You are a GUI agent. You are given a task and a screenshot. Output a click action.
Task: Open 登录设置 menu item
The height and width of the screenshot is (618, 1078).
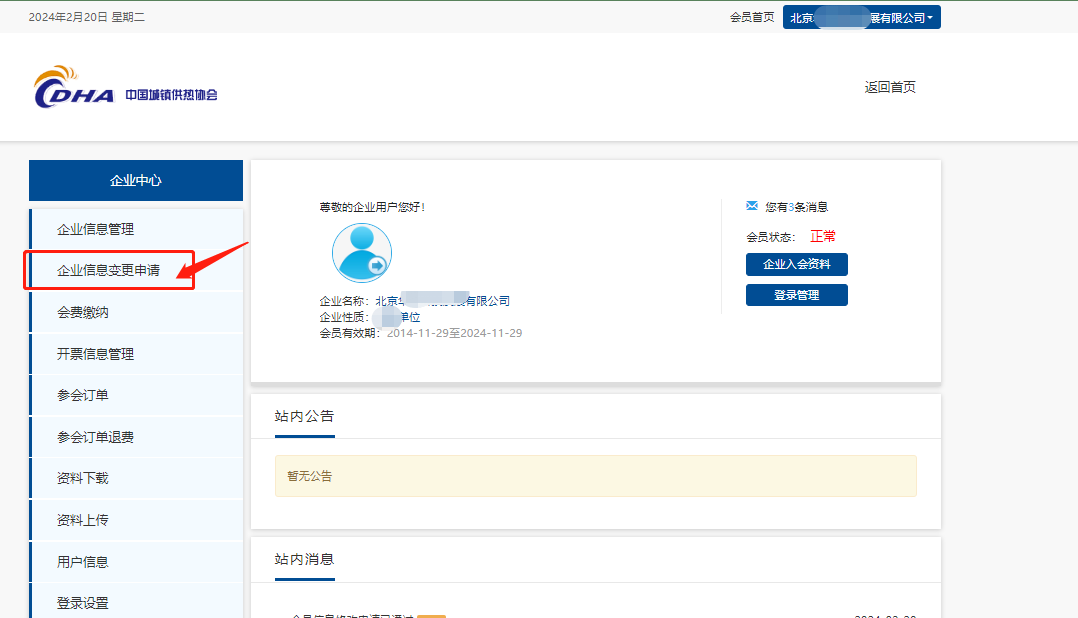click(136, 603)
